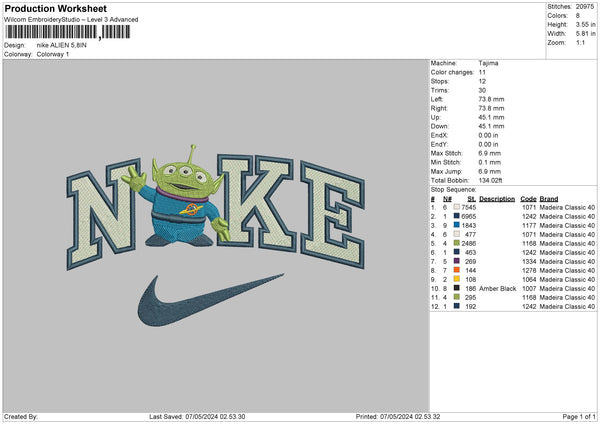Click the barcode under the worksheet title
This screenshot has height=424, width=600.
coord(68,32)
